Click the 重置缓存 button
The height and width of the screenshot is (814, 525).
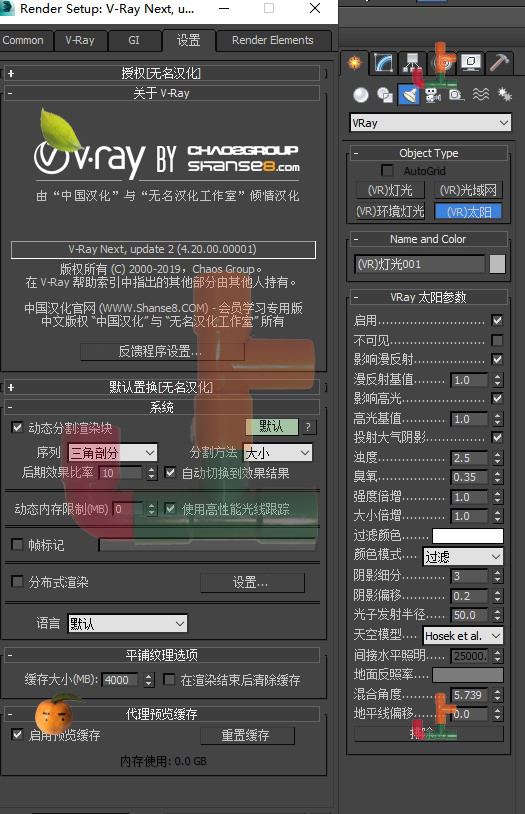pos(247,735)
